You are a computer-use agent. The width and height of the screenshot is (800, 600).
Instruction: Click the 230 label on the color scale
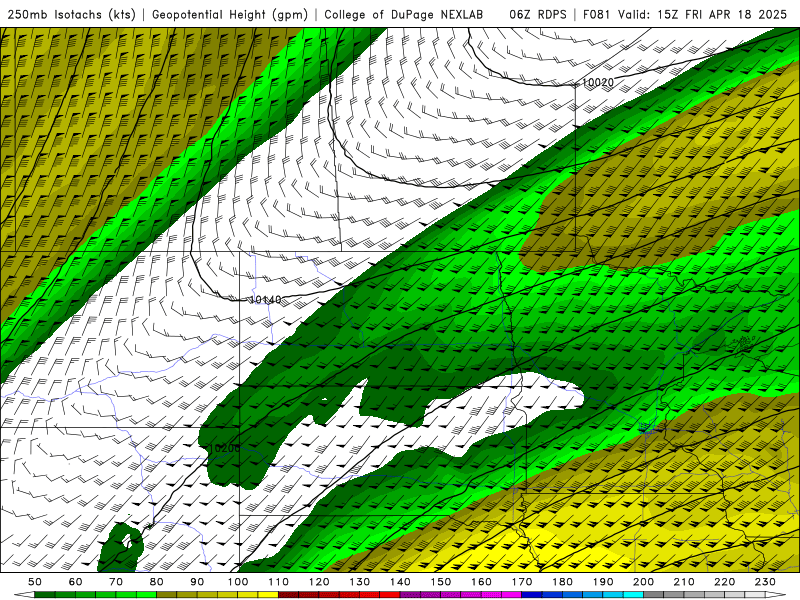click(x=765, y=582)
